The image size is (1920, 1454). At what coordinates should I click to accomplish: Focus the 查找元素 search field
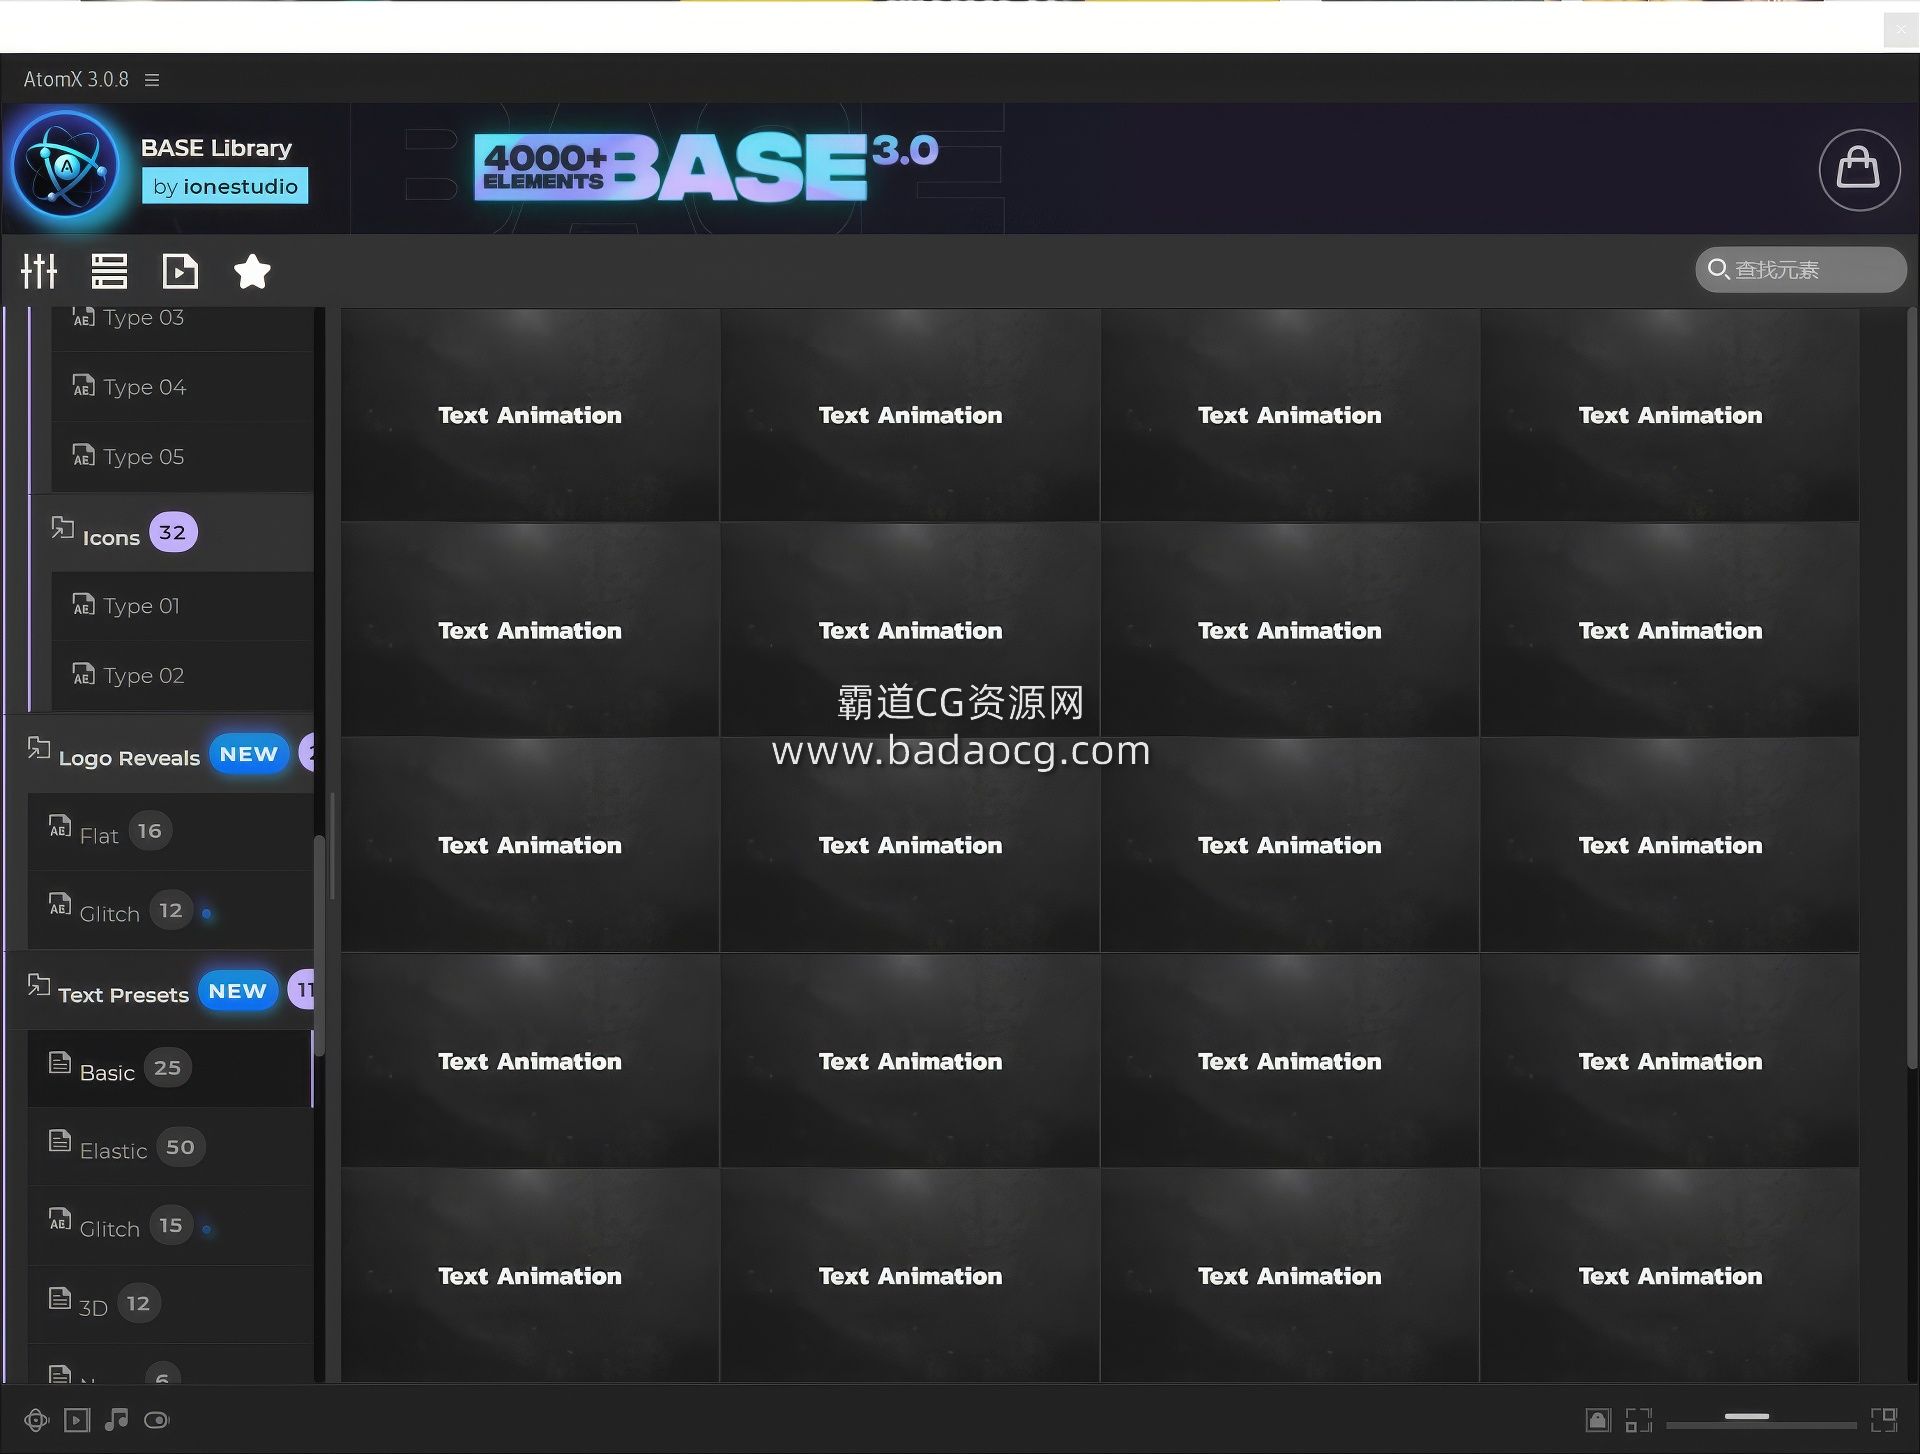coord(1800,270)
